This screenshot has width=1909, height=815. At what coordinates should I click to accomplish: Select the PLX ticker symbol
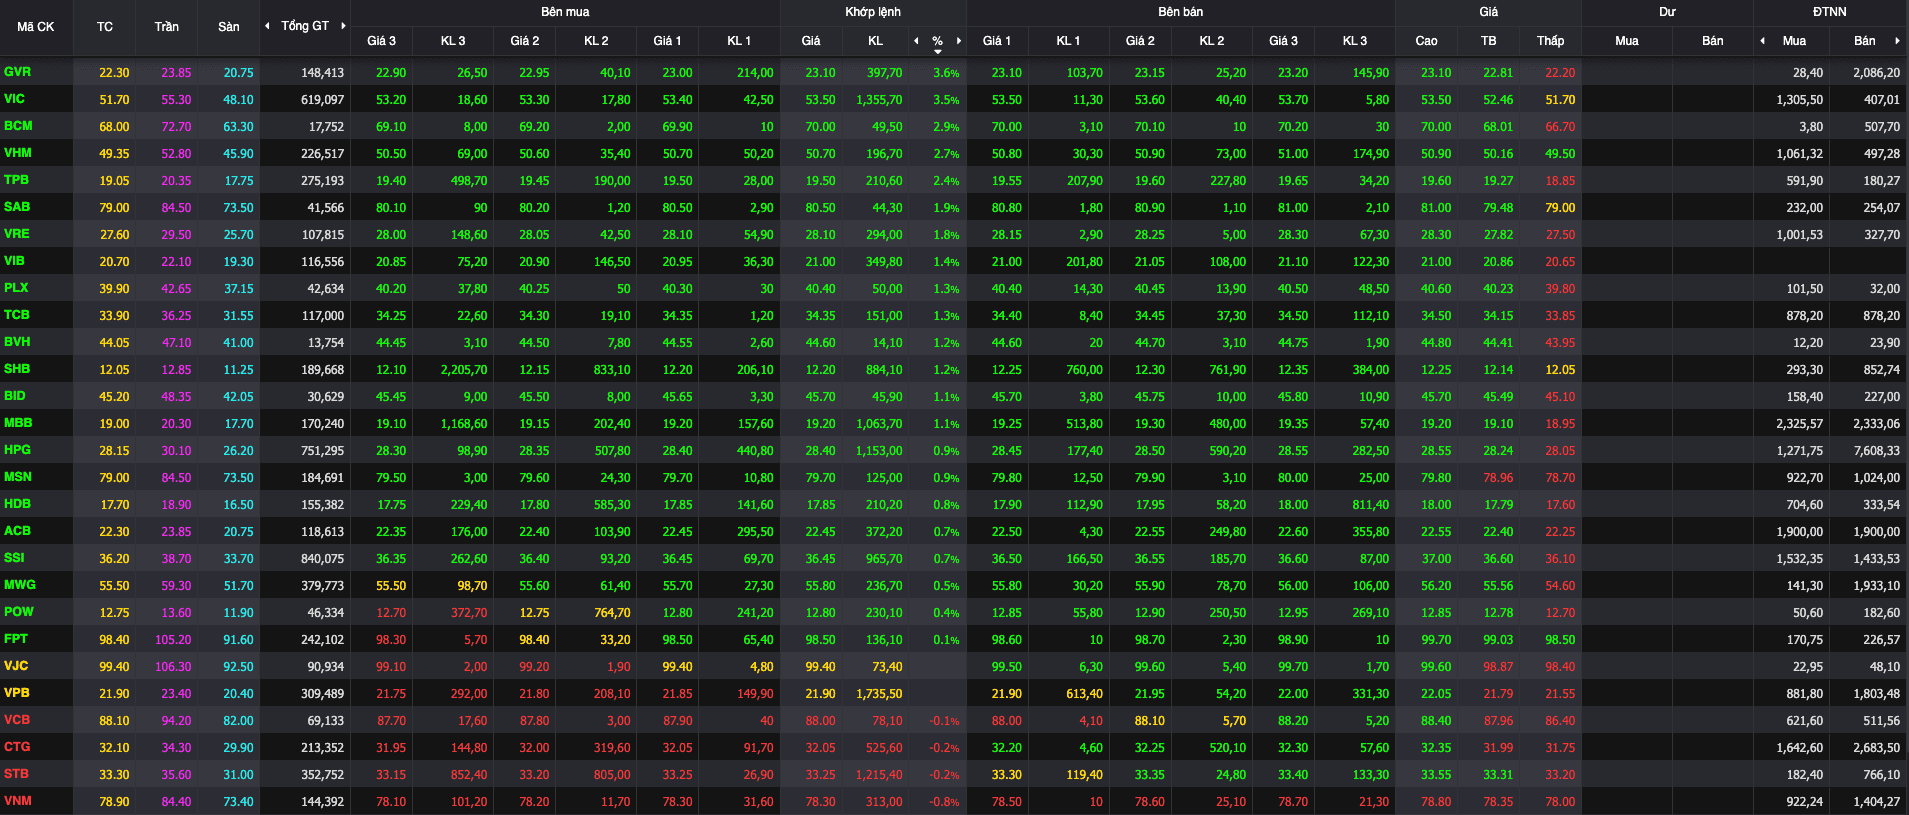[x=17, y=288]
